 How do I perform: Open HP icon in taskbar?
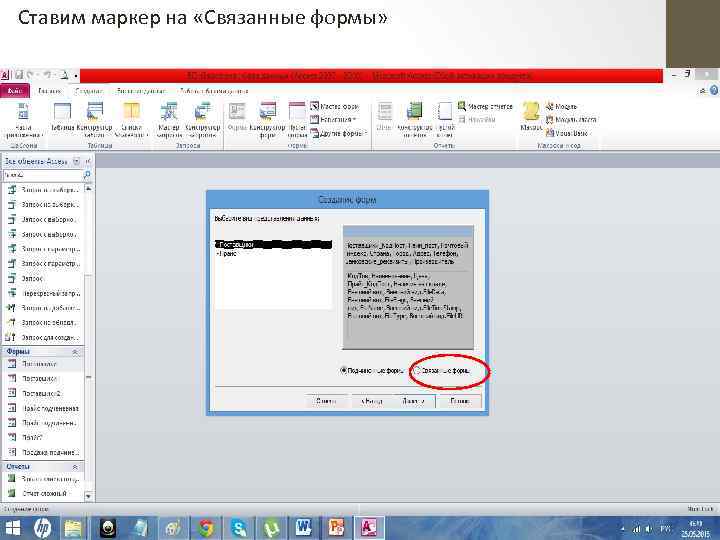(x=42, y=528)
